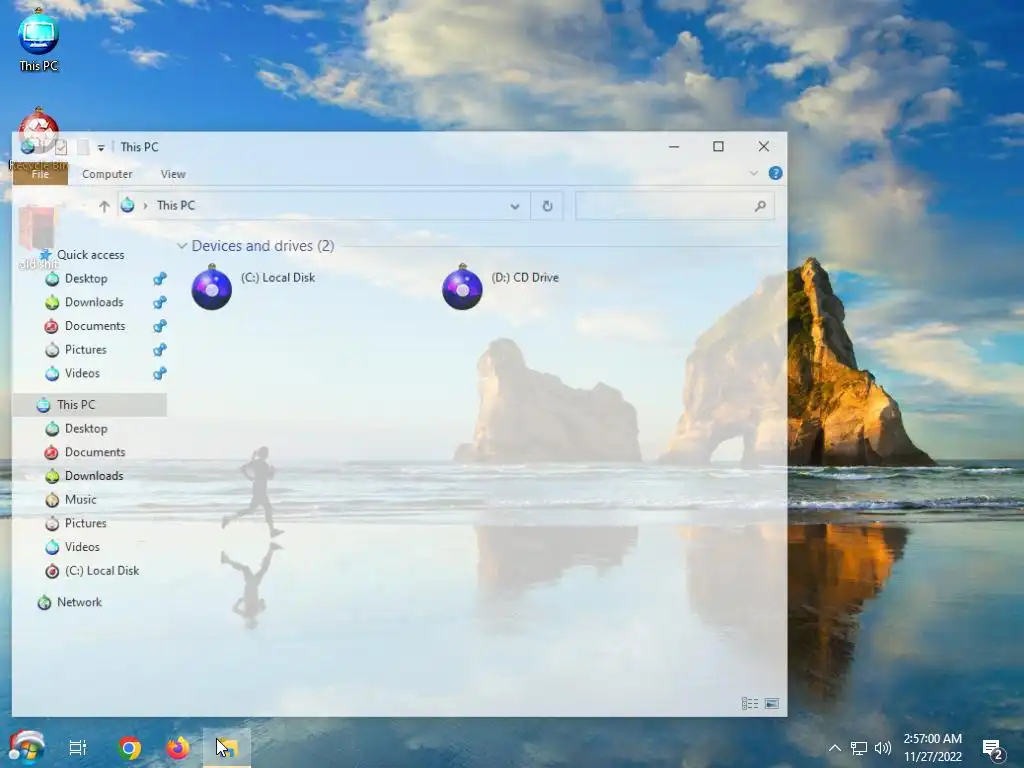Viewport: 1024px width, 768px height.
Task: Open the volume control in system tray
Action: pyautogui.click(x=883, y=748)
